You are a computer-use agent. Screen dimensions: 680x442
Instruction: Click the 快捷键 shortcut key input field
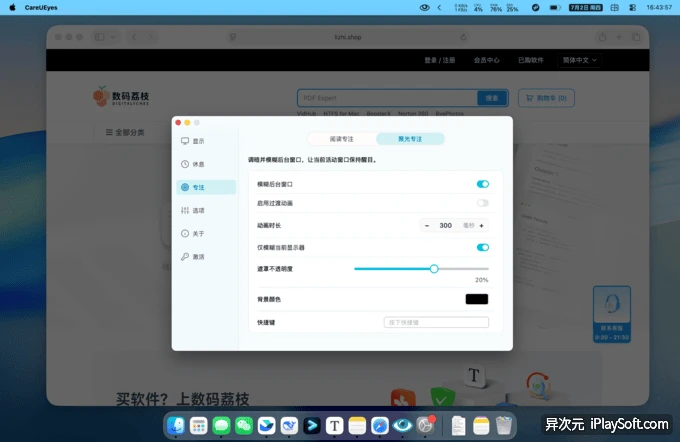pyautogui.click(x=436, y=322)
